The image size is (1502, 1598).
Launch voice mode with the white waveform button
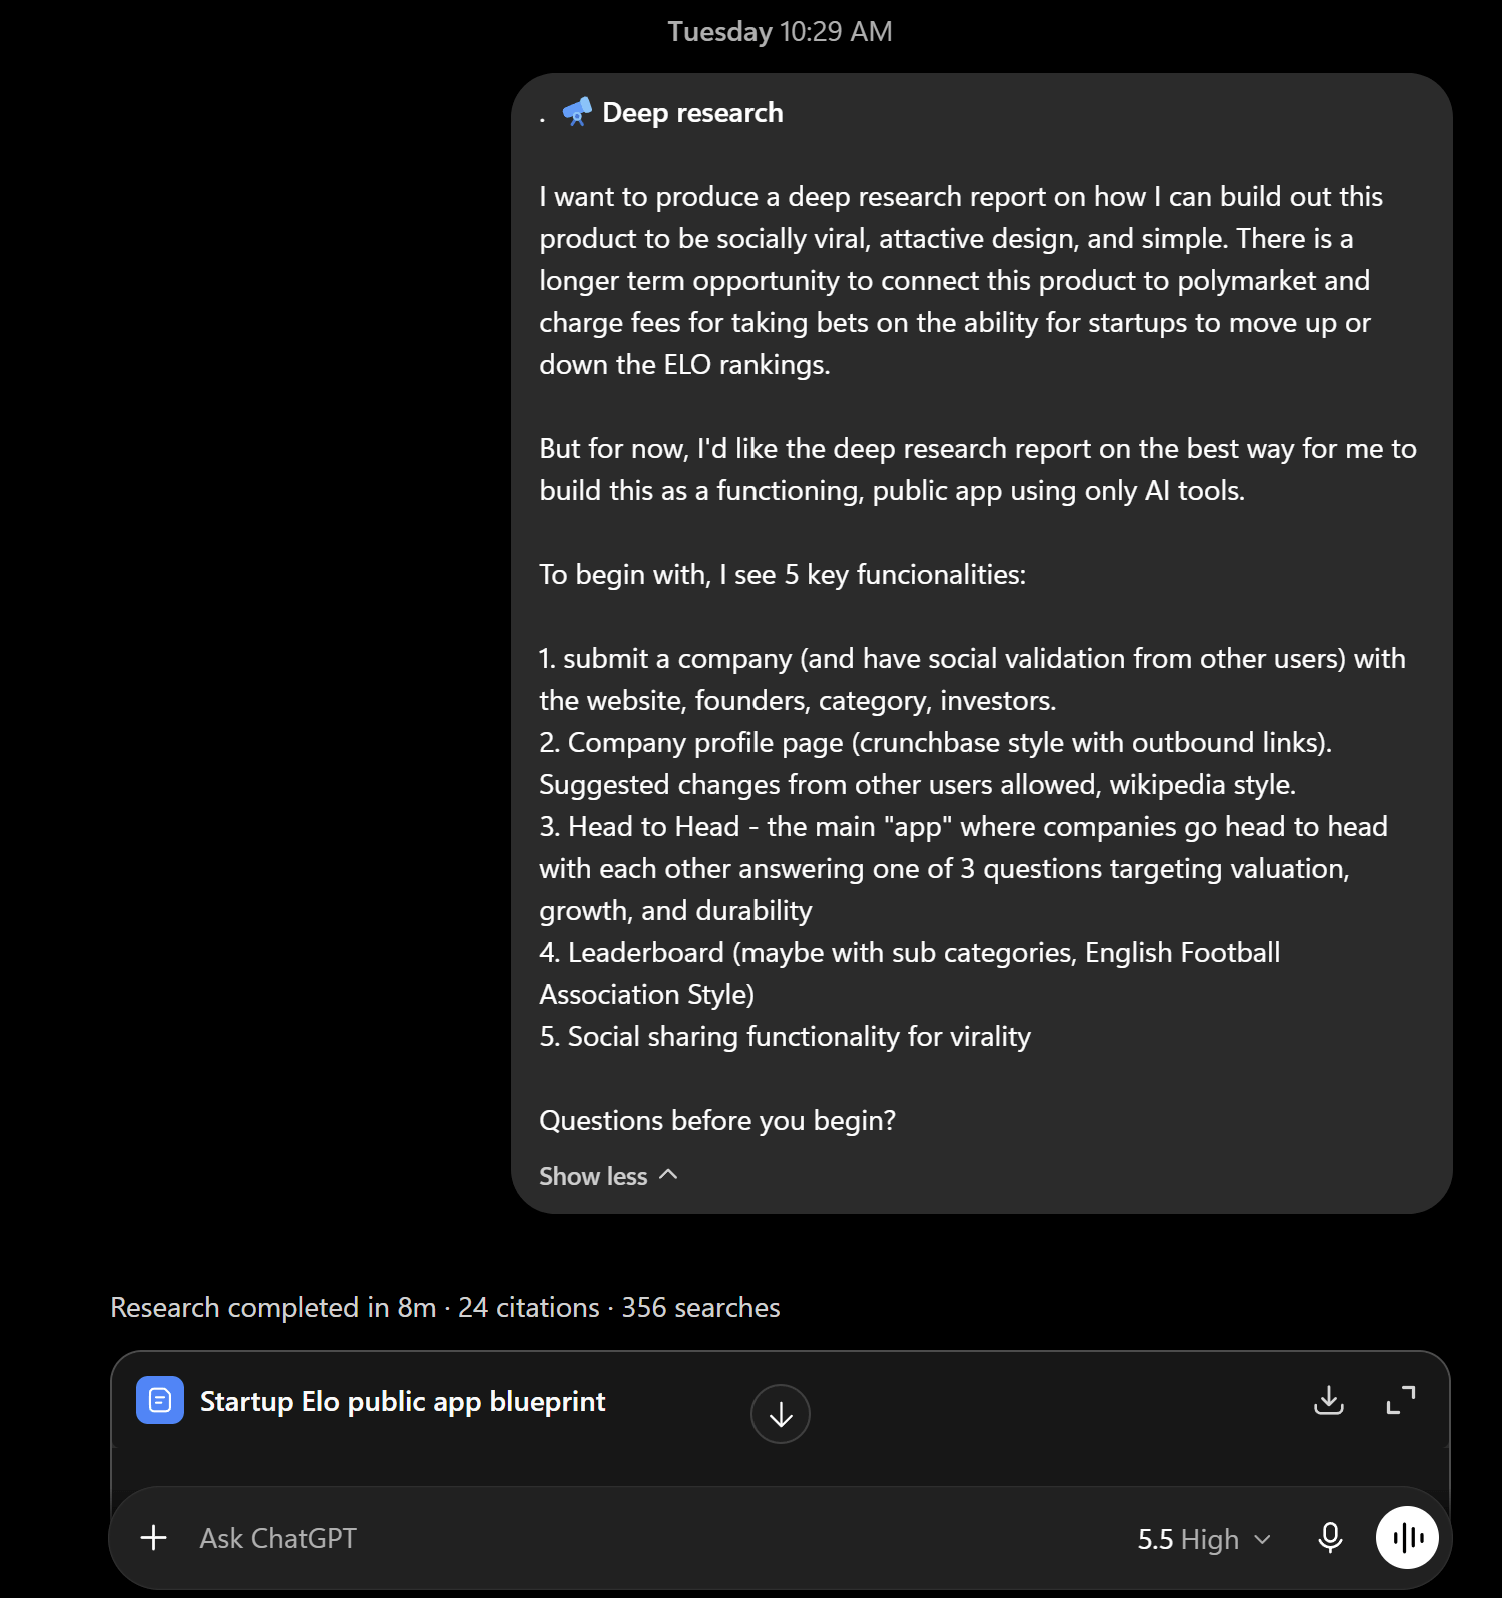pyautogui.click(x=1407, y=1538)
